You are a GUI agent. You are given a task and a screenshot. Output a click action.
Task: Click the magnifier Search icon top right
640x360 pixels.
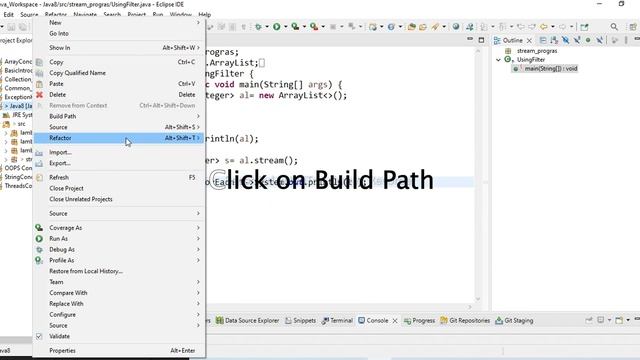point(614,27)
